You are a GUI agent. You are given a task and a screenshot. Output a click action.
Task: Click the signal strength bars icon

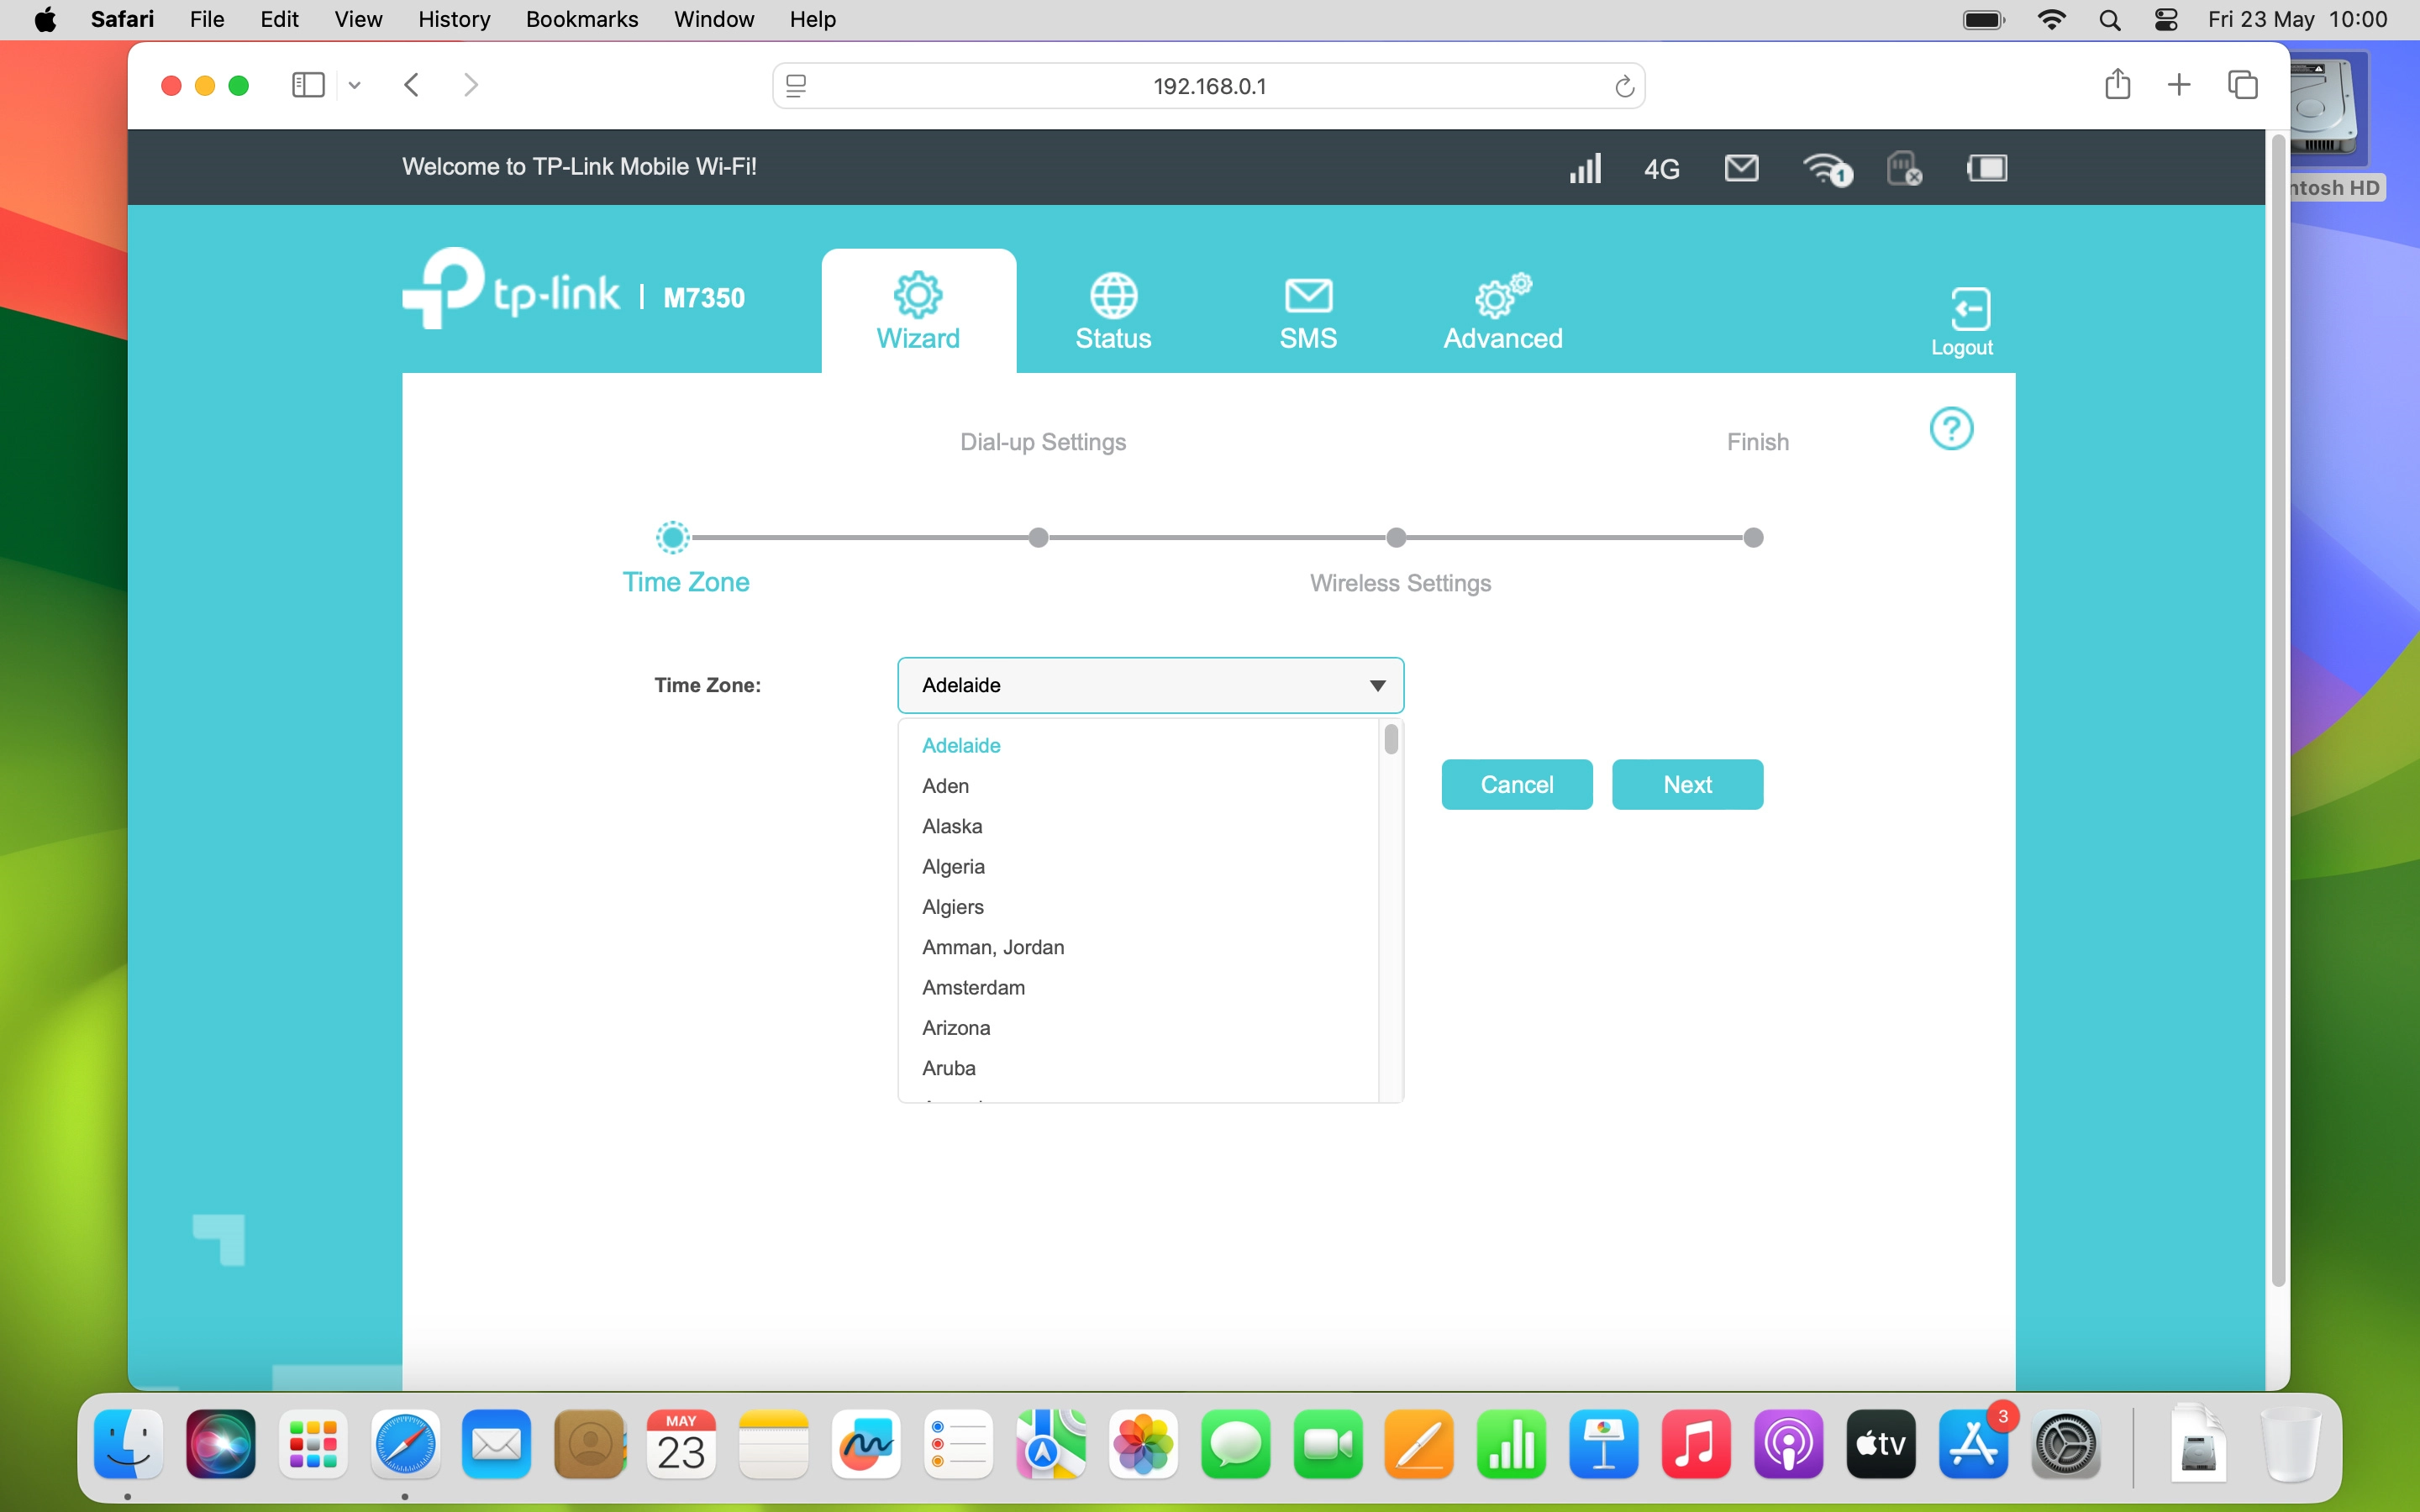click(x=1585, y=168)
